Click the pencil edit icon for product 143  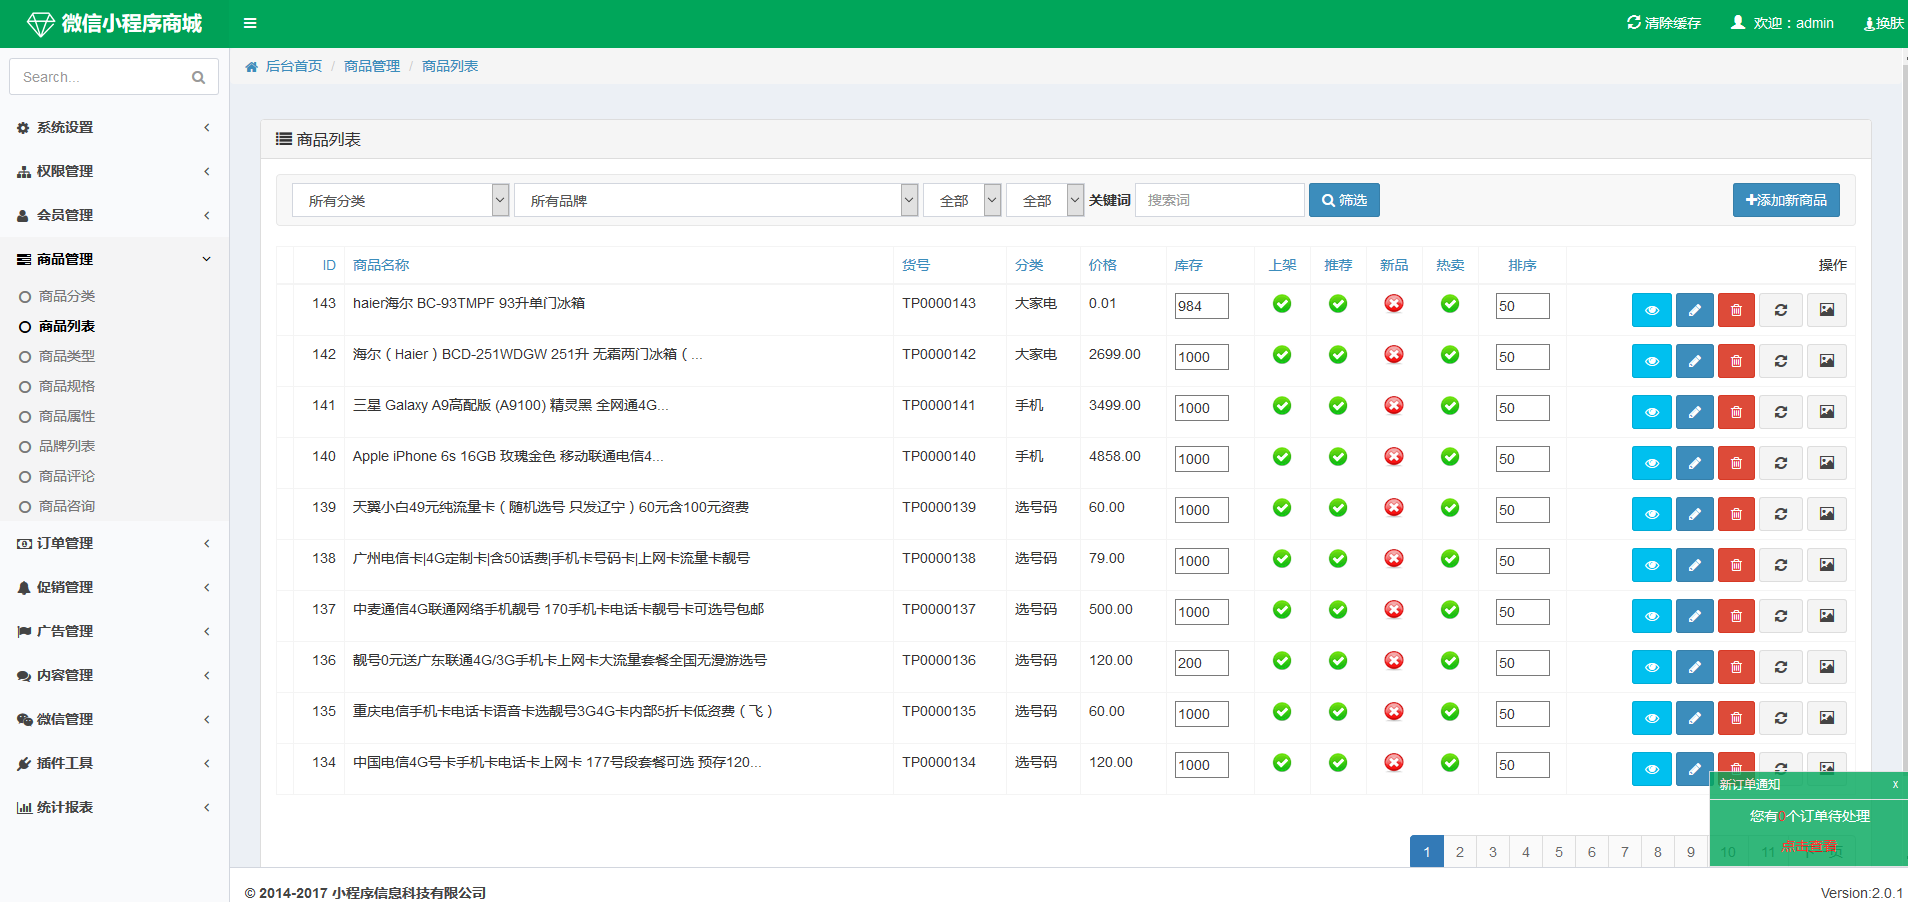click(x=1694, y=310)
